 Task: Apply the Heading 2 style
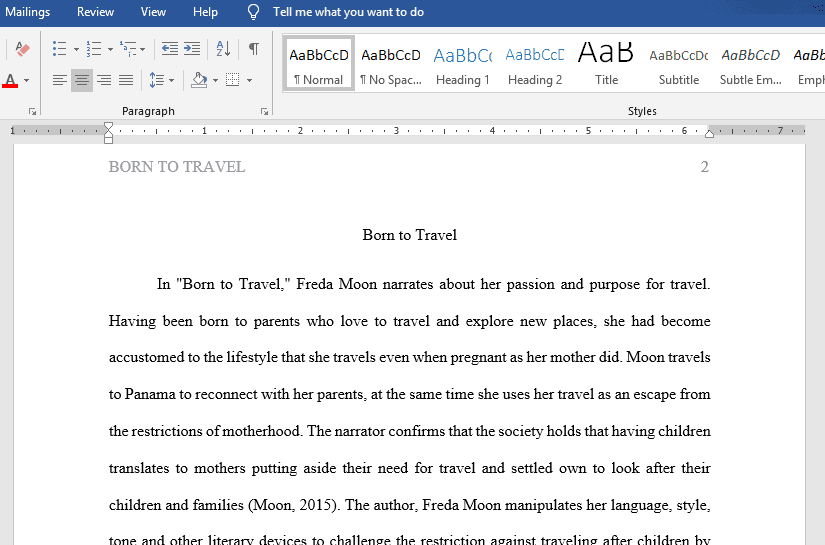click(x=535, y=64)
